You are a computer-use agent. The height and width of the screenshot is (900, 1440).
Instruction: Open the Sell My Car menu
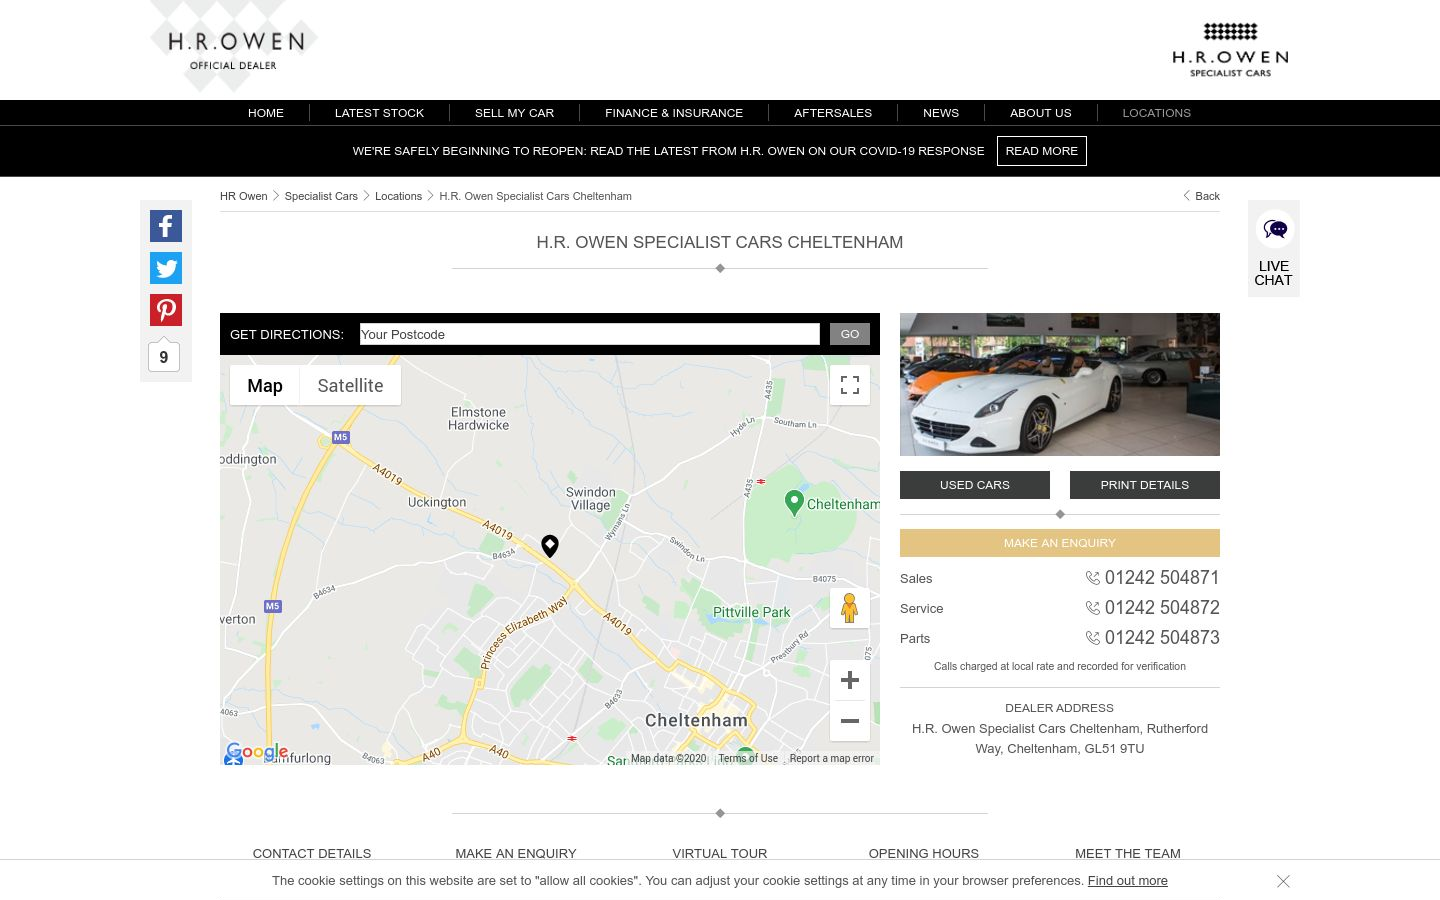click(514, 113)
